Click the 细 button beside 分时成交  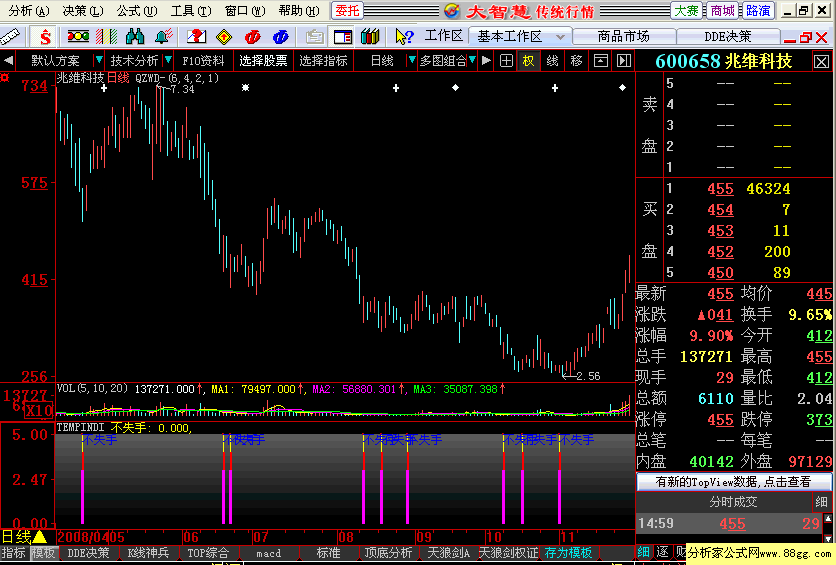pos(821,502)
